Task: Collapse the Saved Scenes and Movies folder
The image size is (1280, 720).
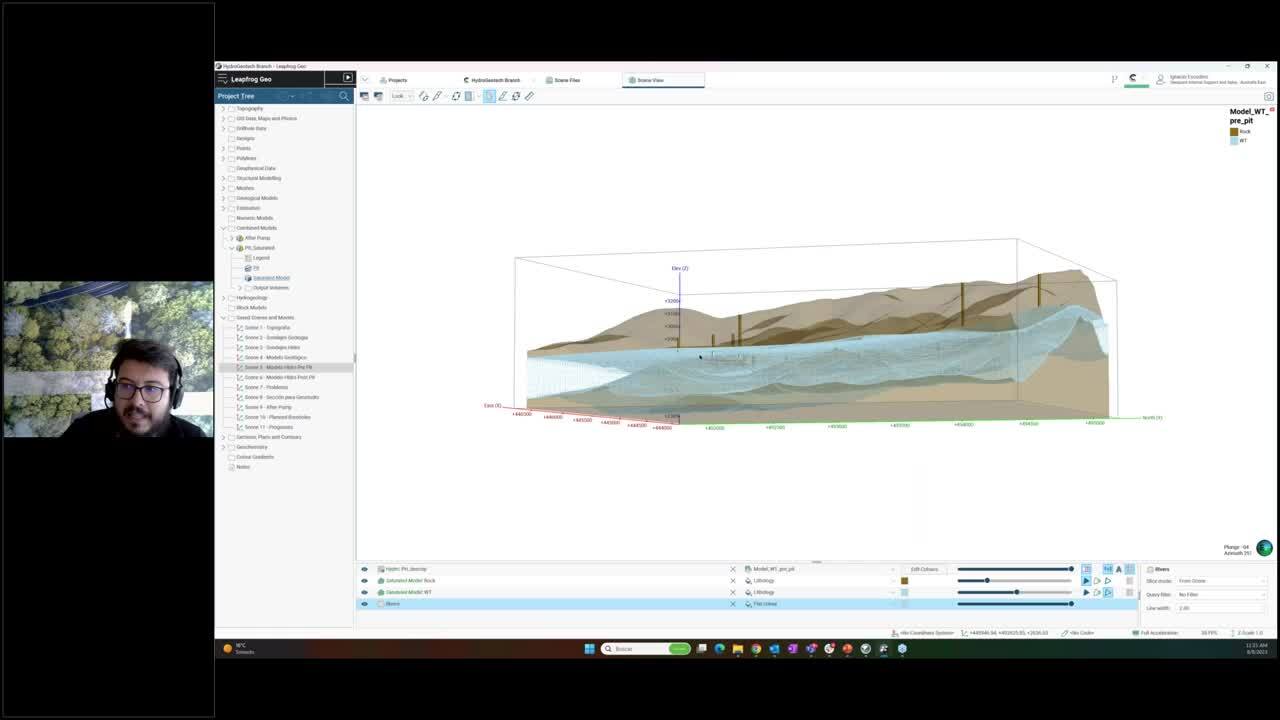Action: coord(223,317)
